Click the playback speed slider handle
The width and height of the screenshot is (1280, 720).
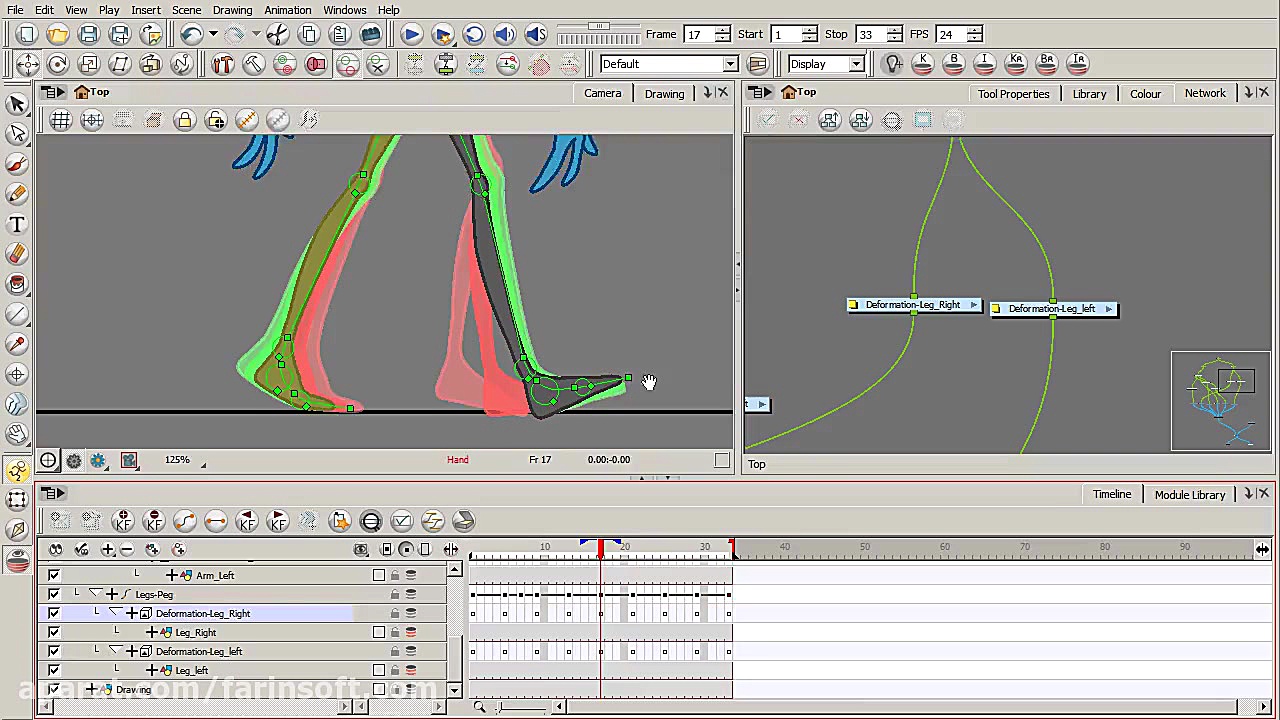(599, 27)
